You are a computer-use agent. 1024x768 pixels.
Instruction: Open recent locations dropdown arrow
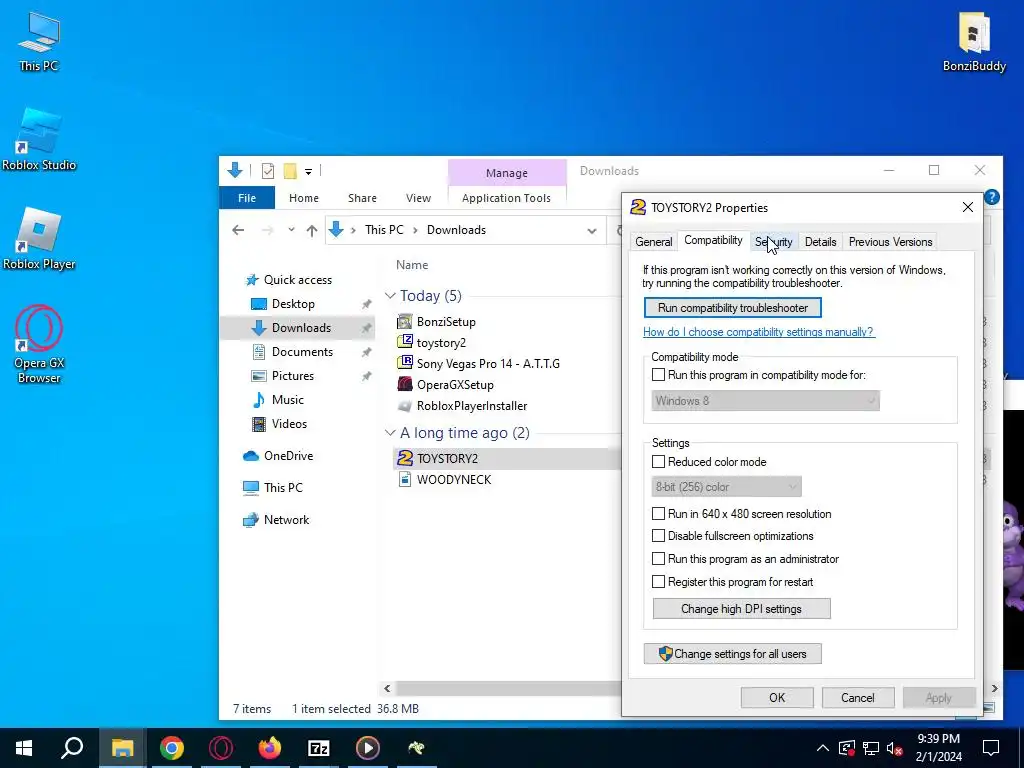click(291, 230)
